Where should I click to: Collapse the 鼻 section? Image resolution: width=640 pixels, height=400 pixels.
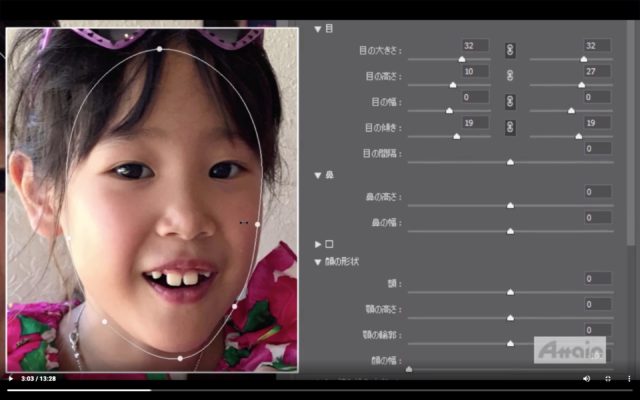[x=318, y=175]
